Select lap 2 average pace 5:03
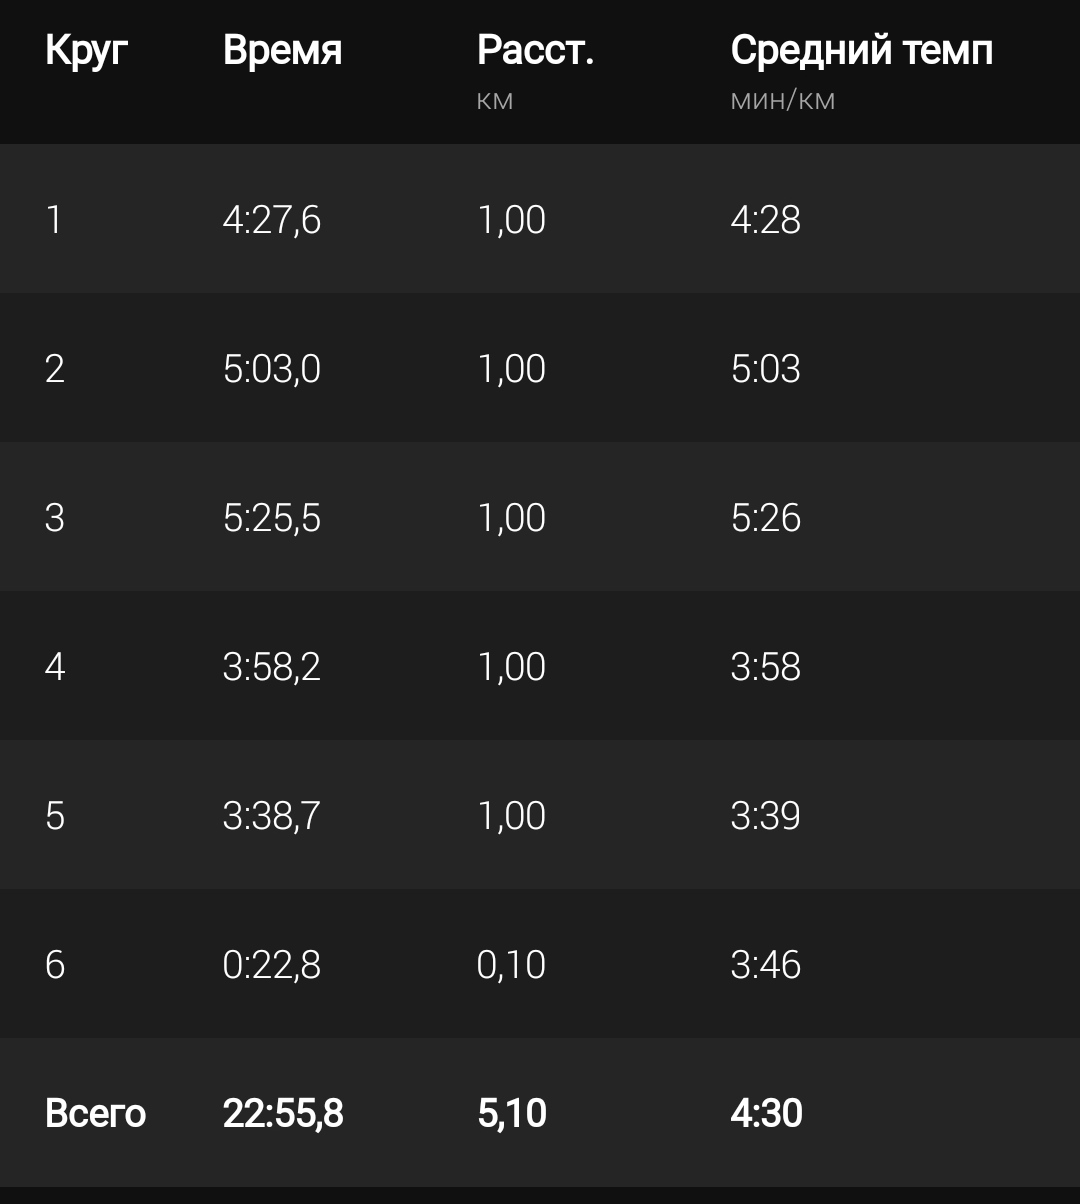1080x1204 pixels. [765, 369]
